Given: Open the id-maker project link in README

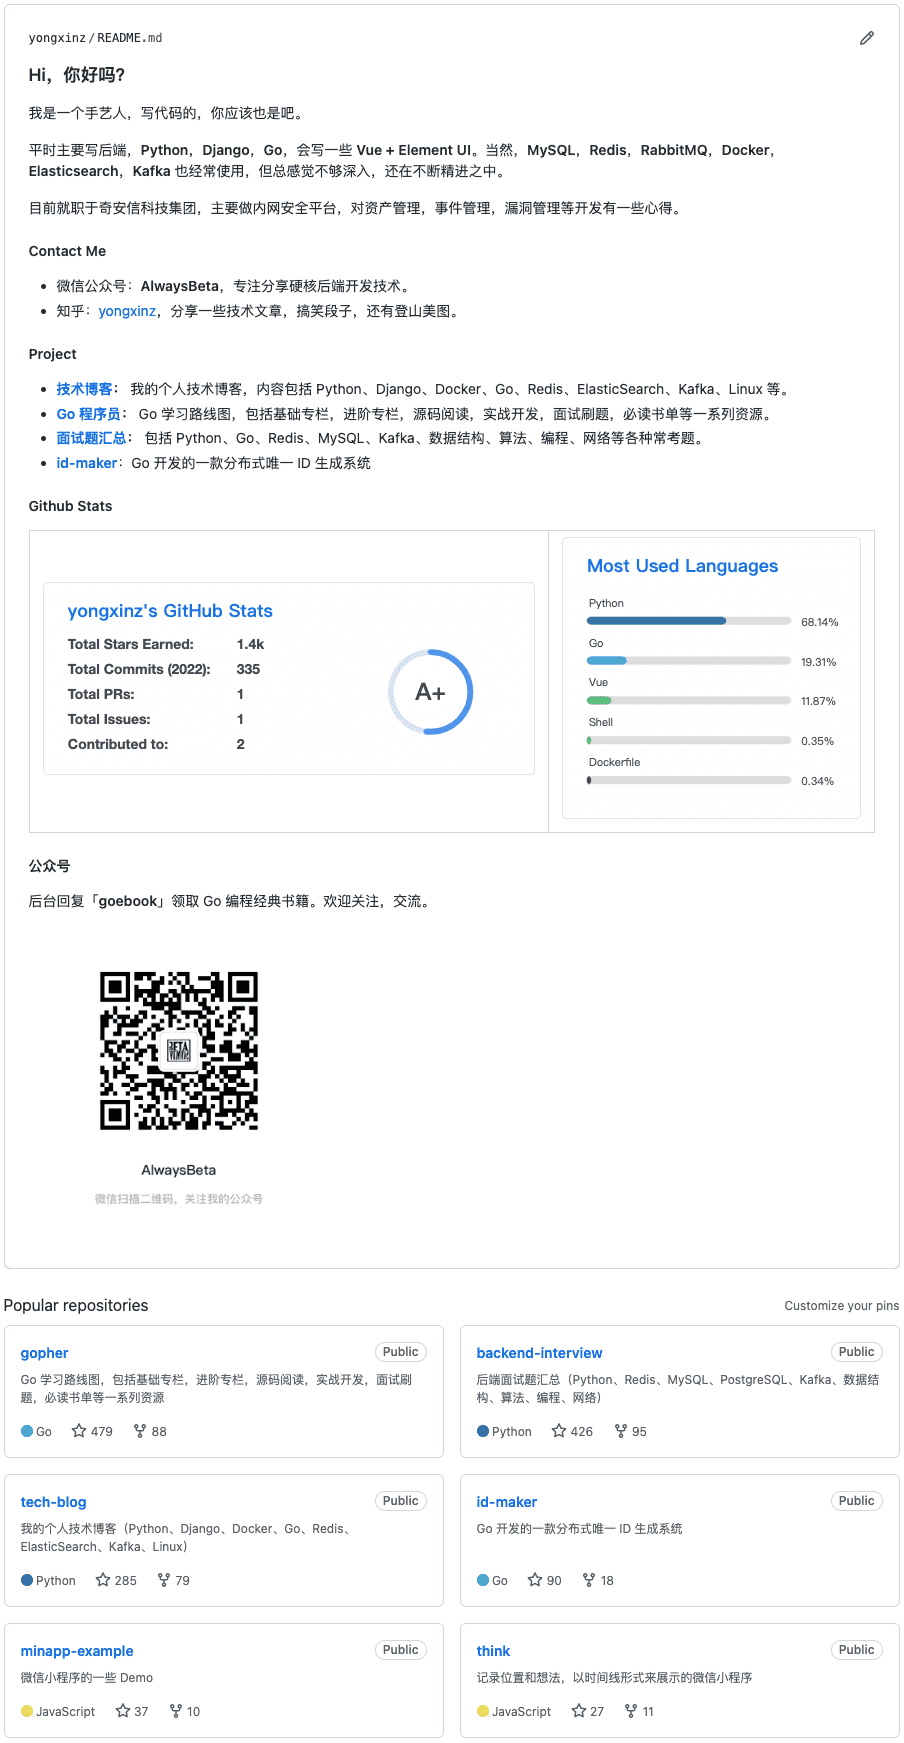Looking at the screenshot, I should coord(87,463).
